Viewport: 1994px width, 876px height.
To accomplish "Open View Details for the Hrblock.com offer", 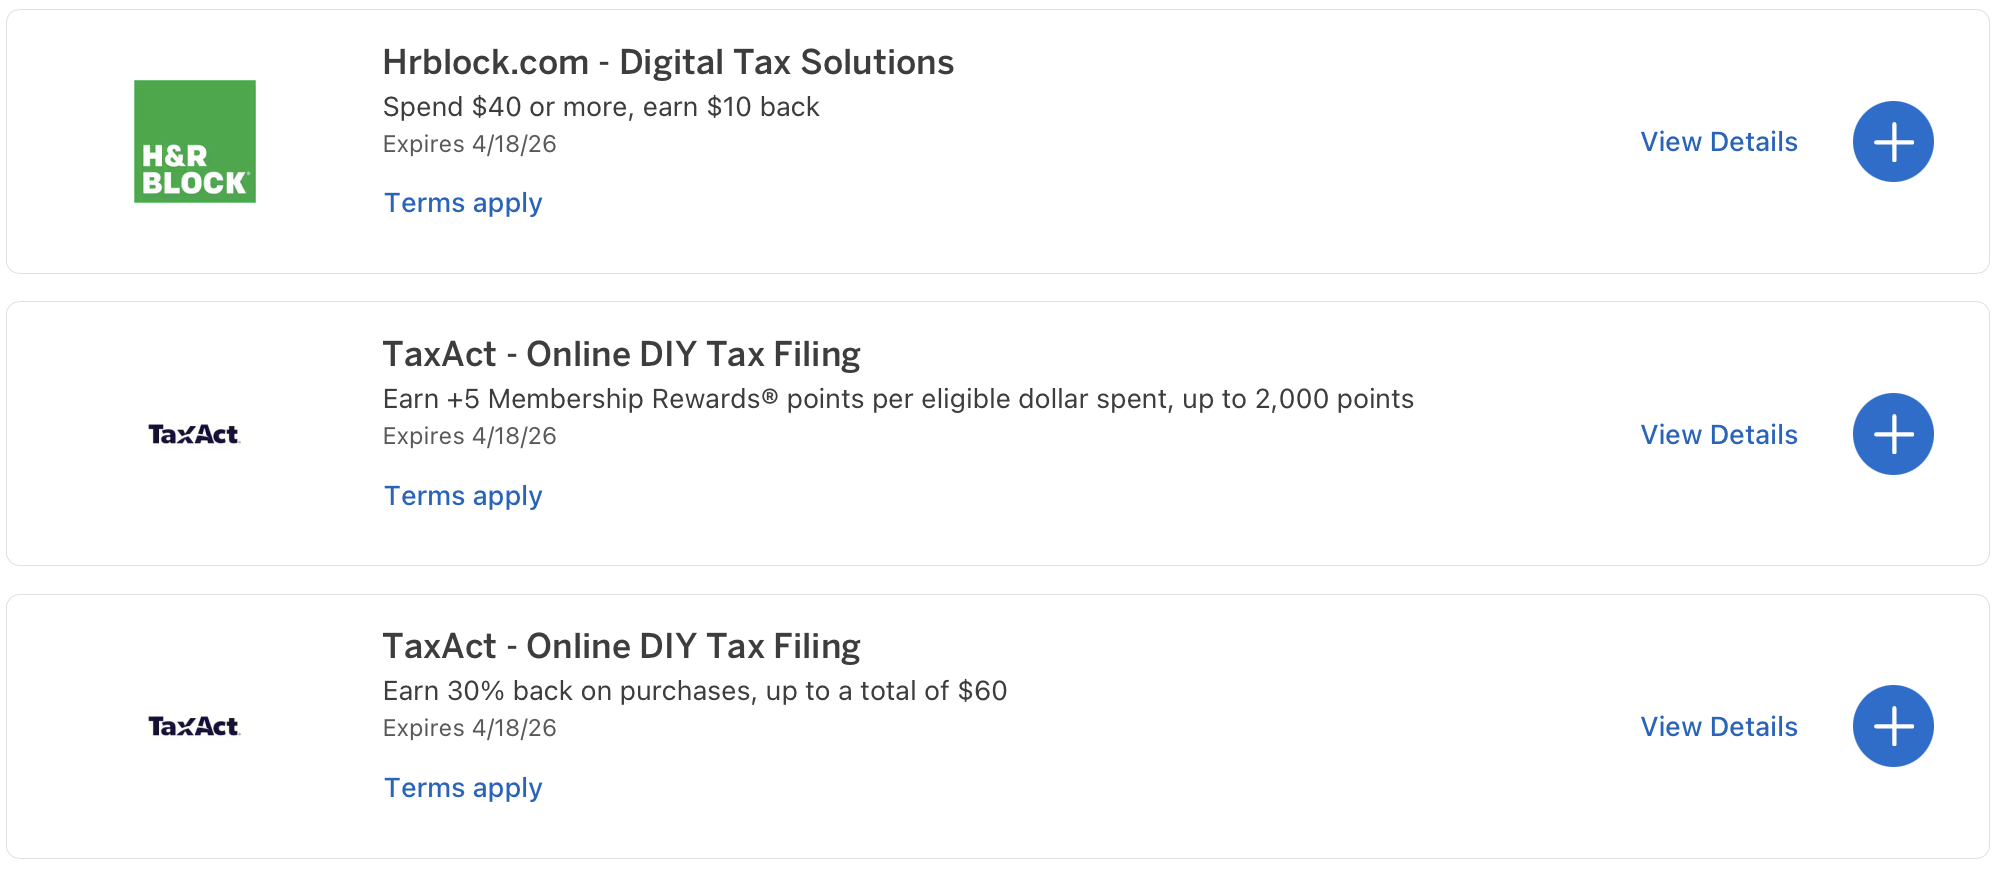I will 1717,142.
